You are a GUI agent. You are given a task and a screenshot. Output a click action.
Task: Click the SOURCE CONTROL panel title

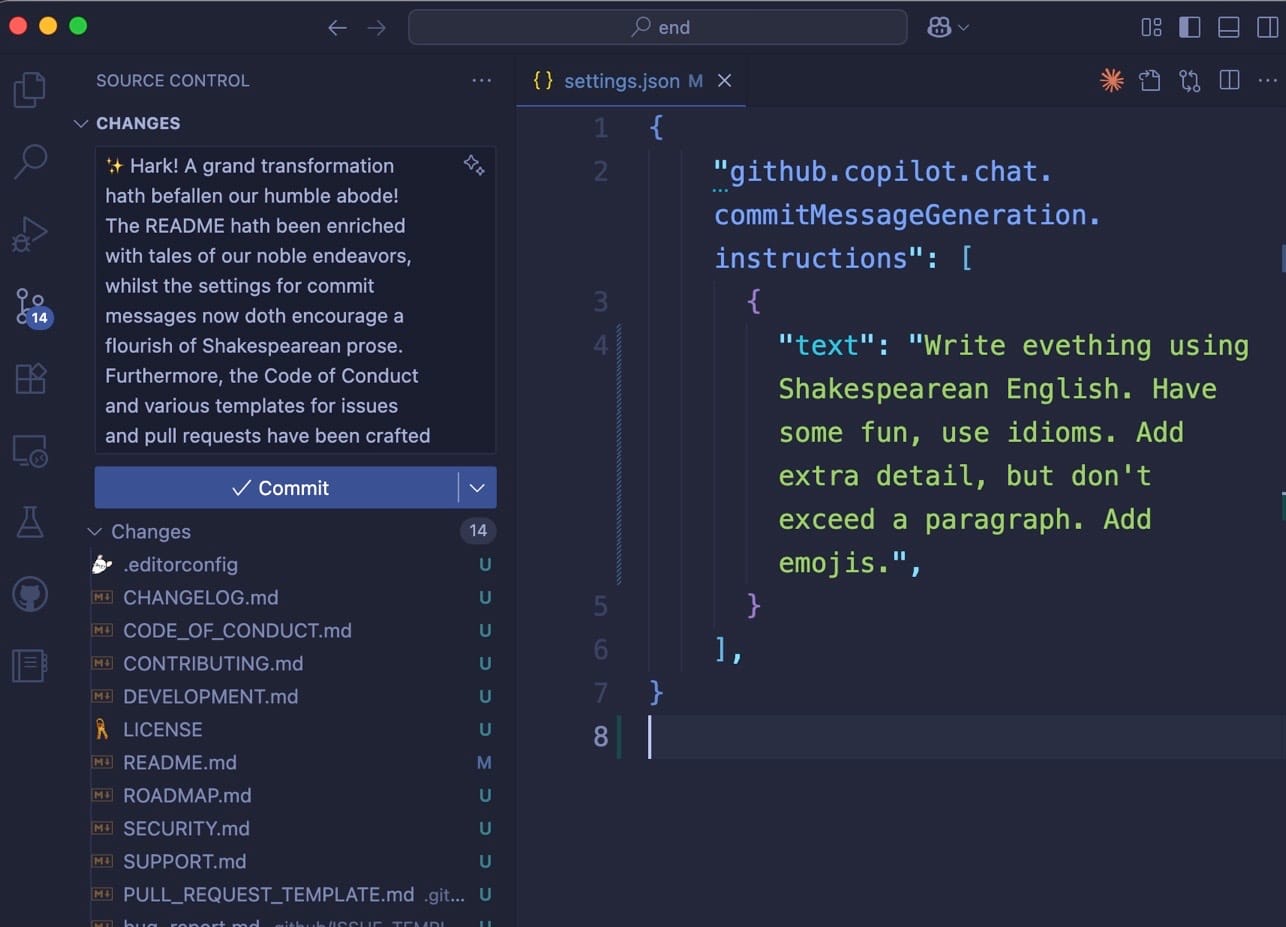click(x=173, y=81)
